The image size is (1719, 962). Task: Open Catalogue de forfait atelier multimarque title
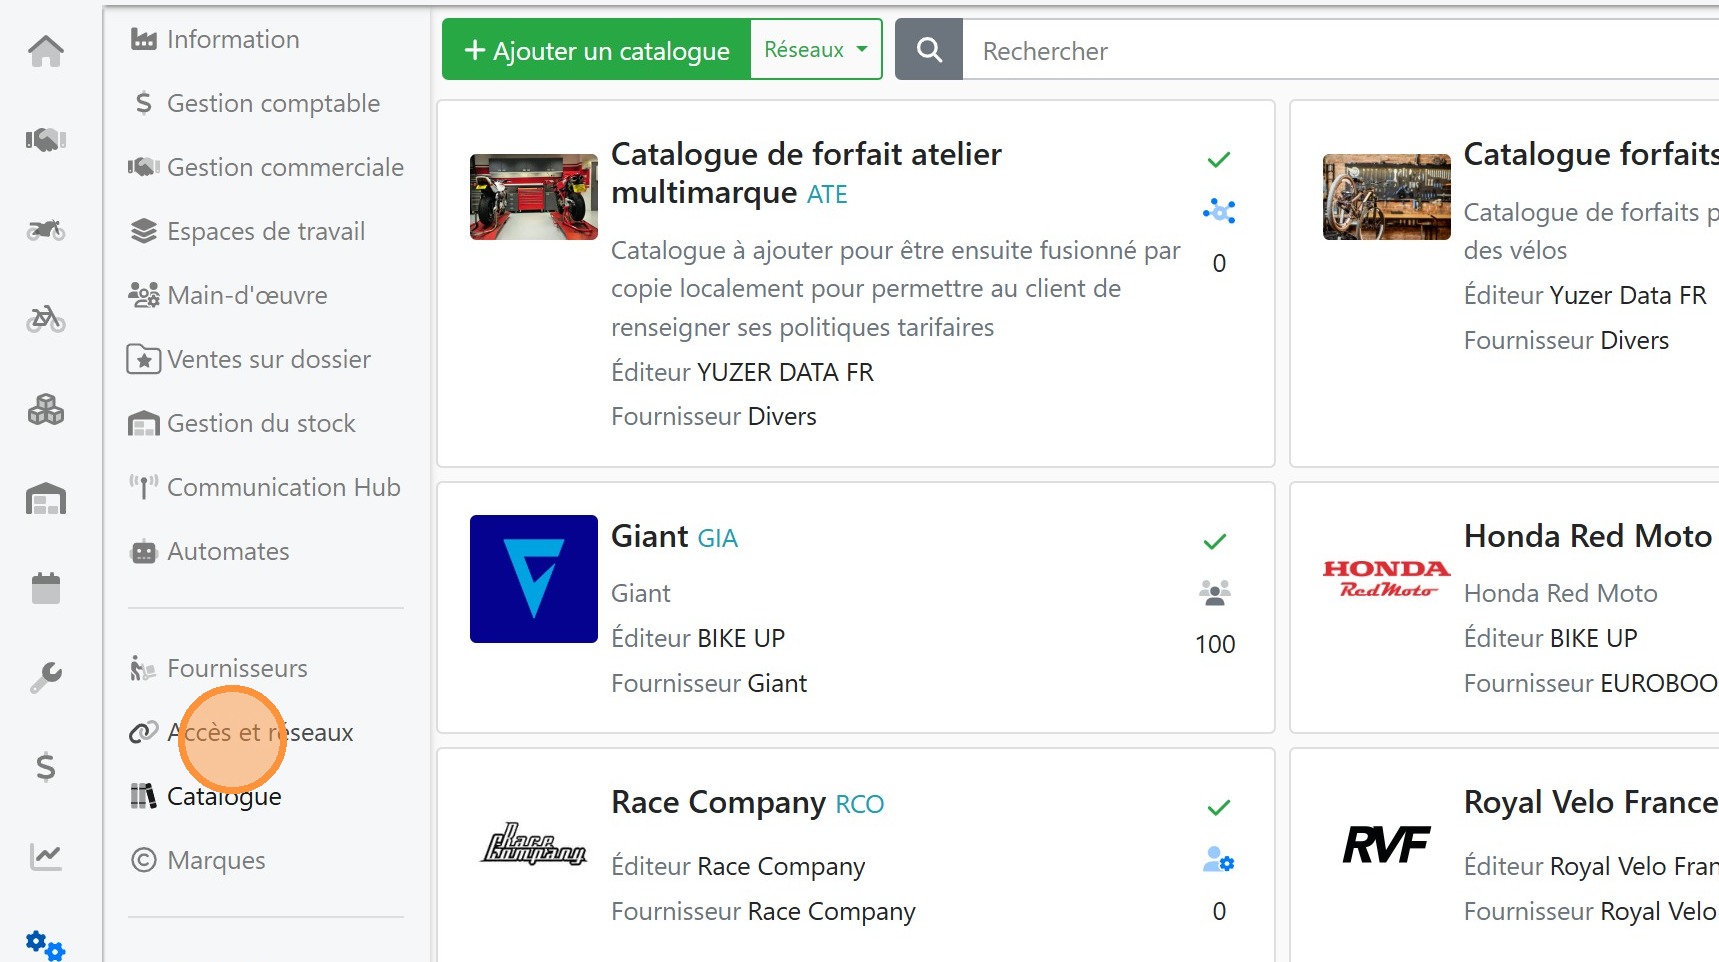(x=806, y=173)
